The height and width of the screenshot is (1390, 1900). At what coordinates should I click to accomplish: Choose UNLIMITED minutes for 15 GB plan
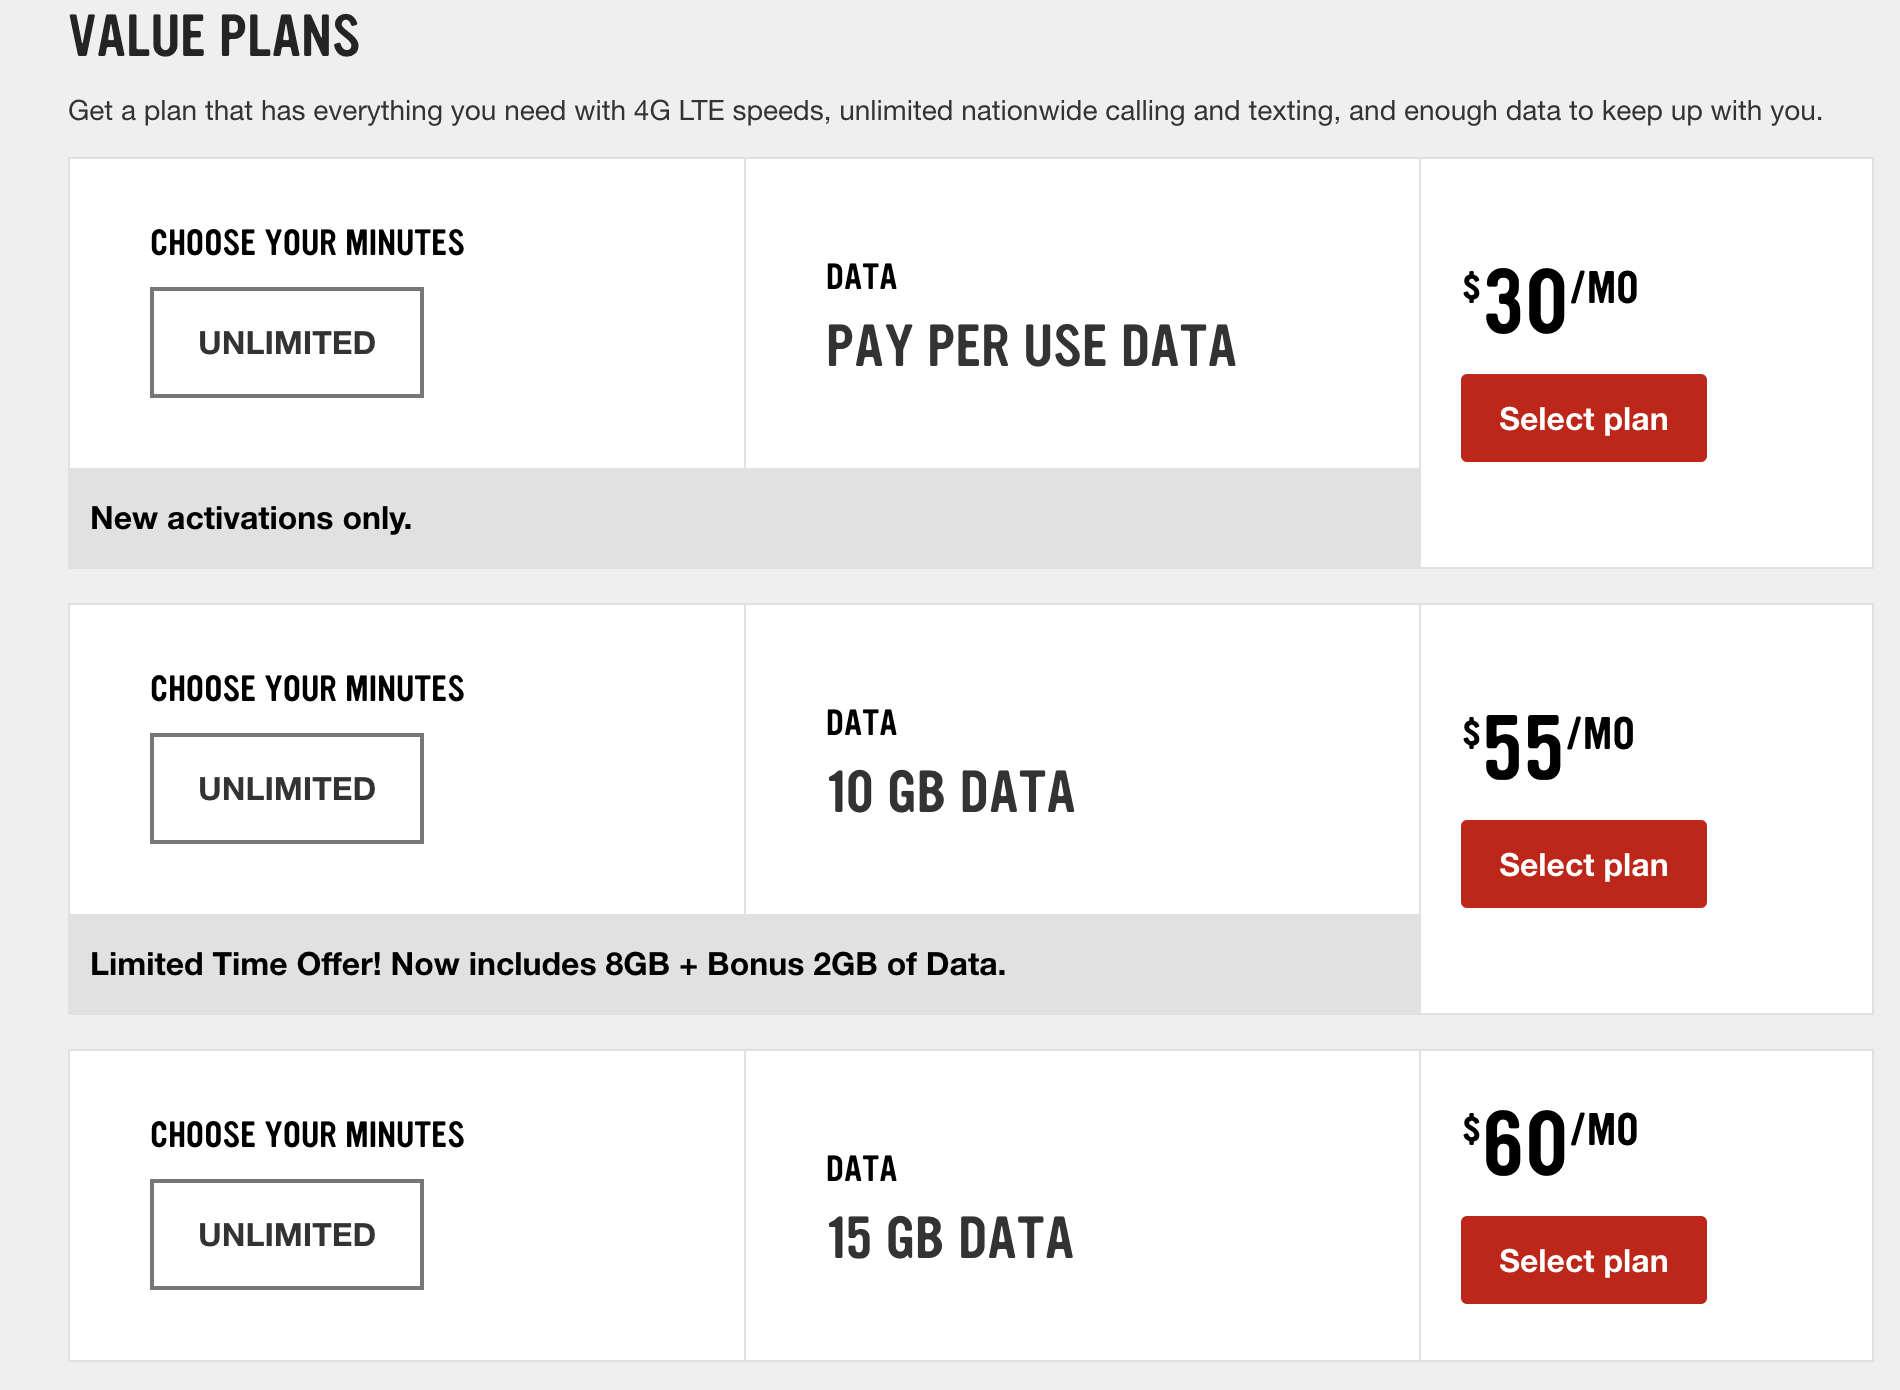coord(287,1235)
